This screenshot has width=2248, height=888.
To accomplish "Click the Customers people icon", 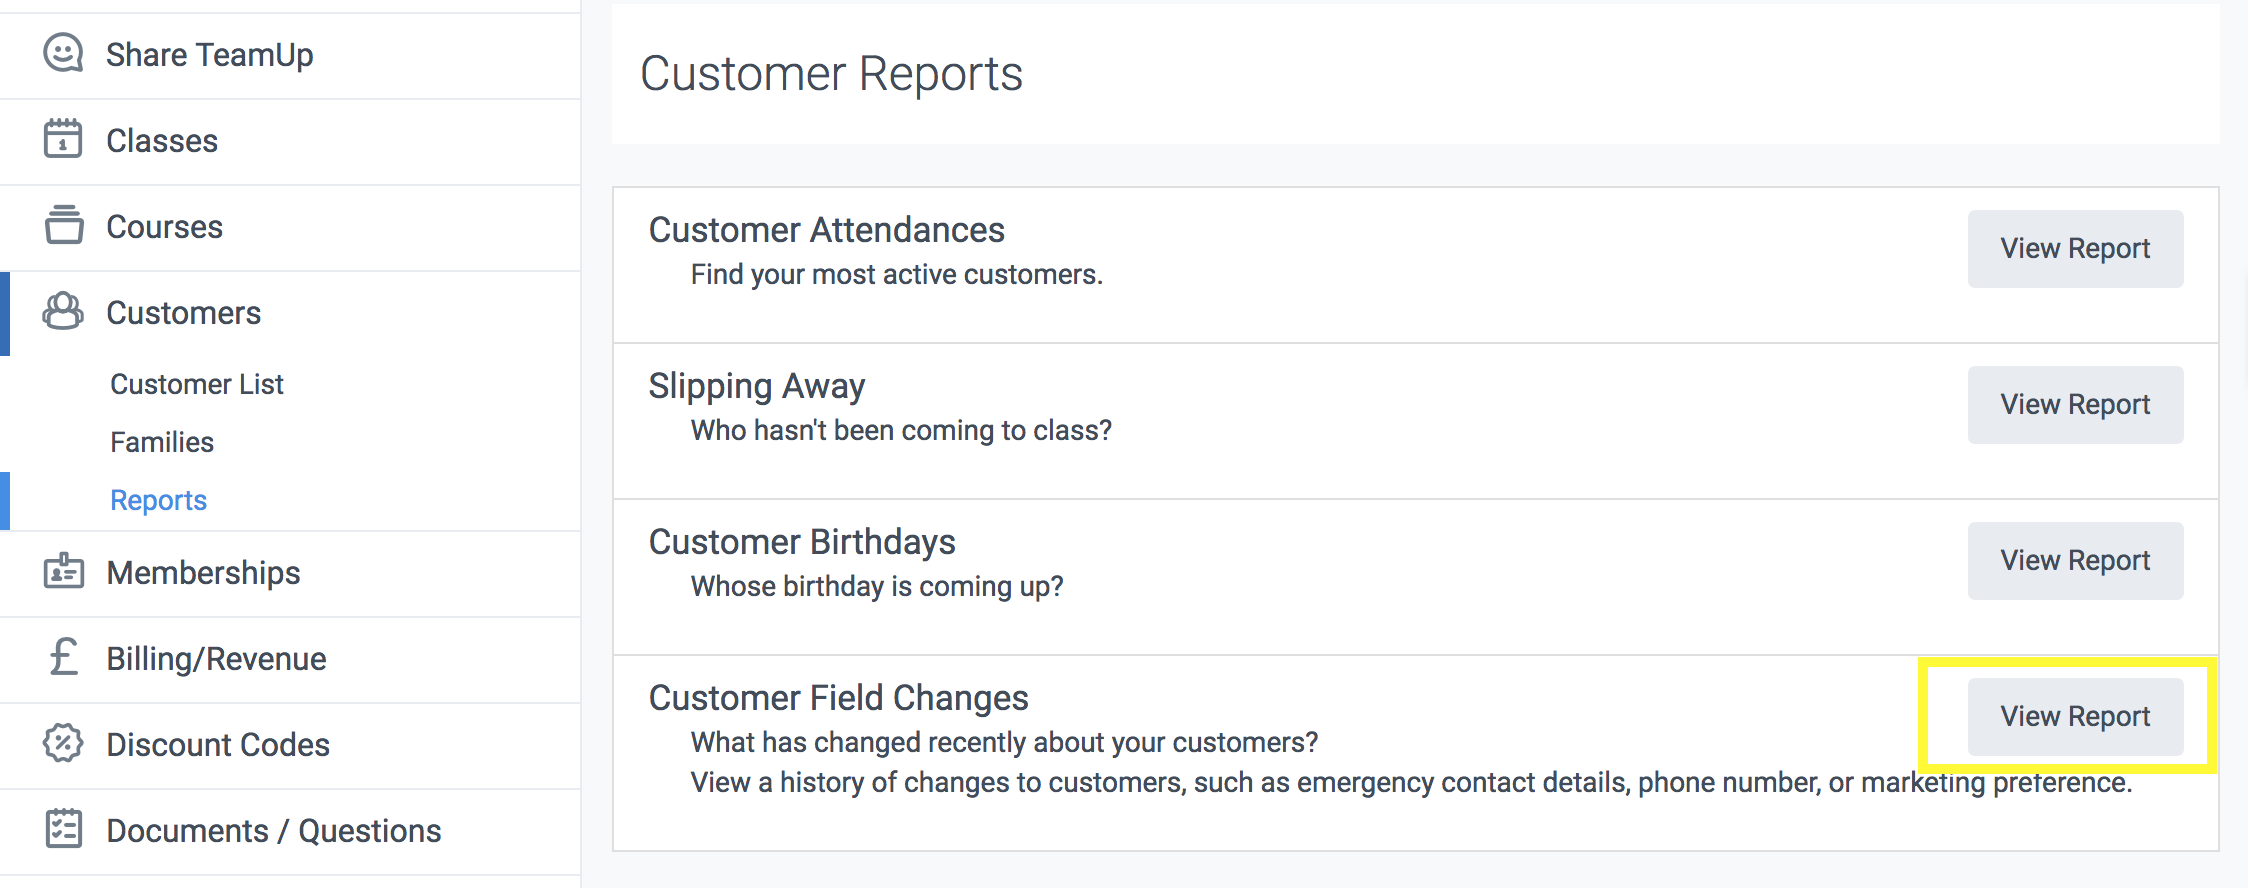I will point(62,312).
